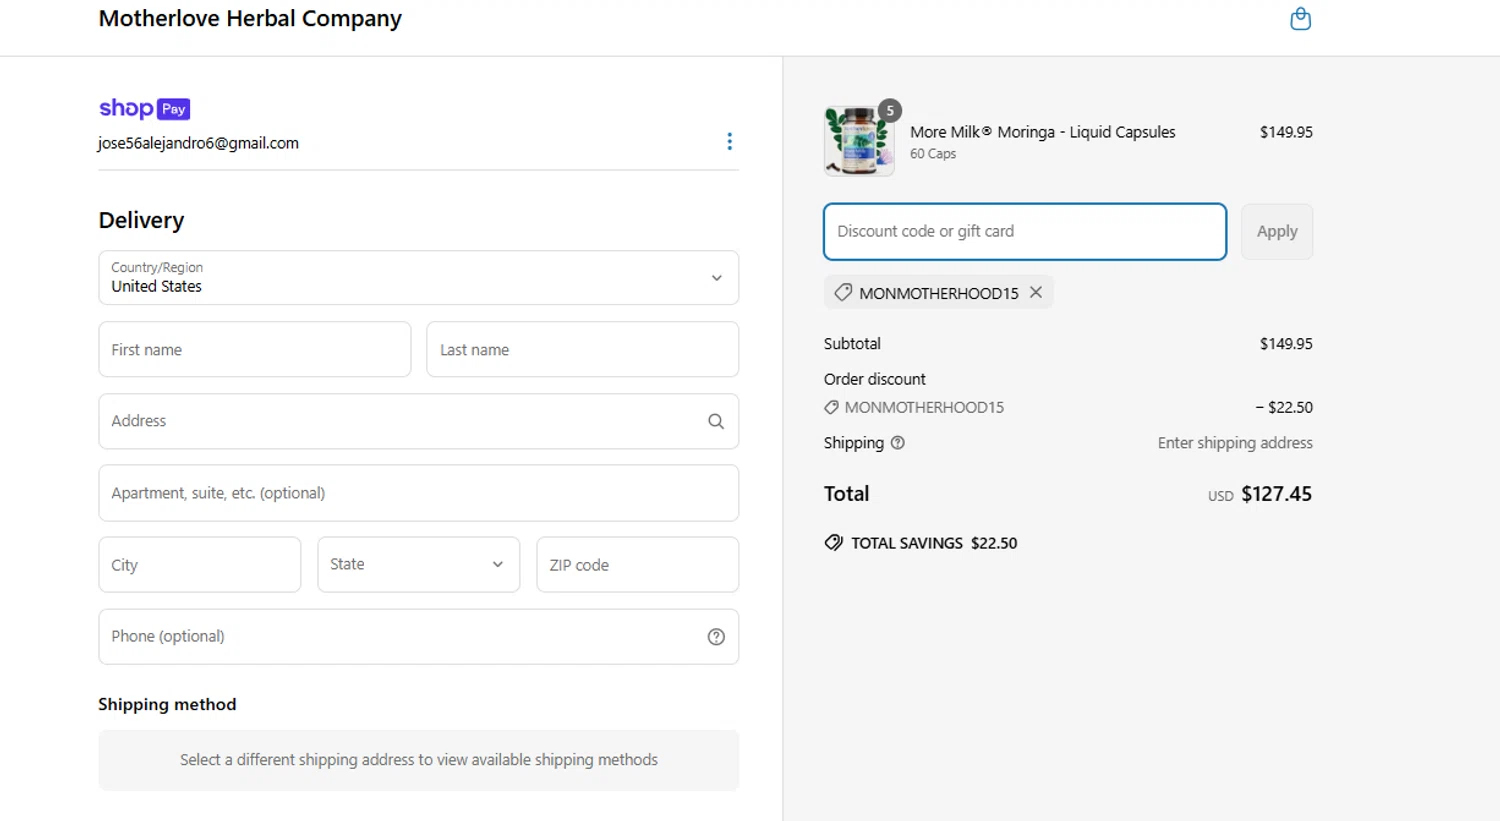The height and width of the screenshot is (821, 1500).
Task: Click the 'Shipping method' heading
Action: pyautogui.click(x=167, y=704)
